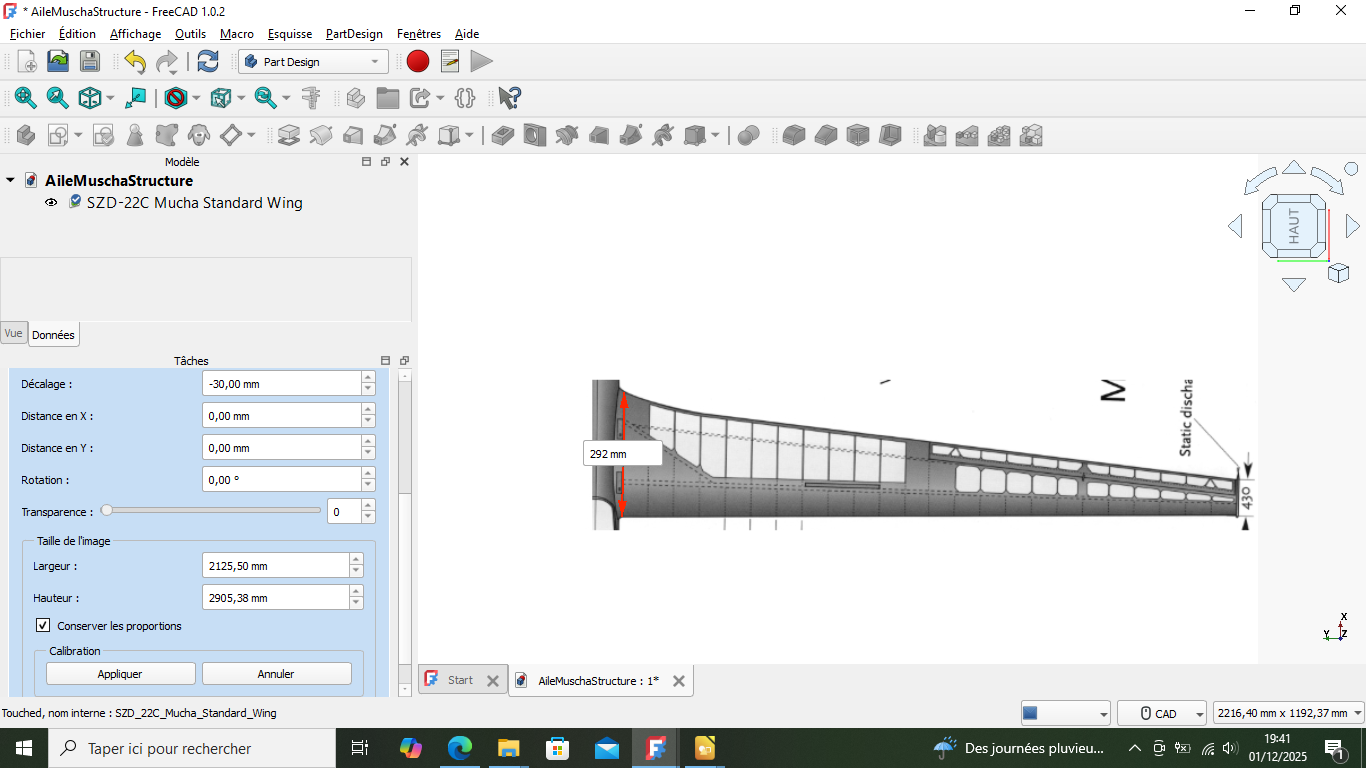The width and height of the screenshot is (1366, 768).
Task: Click the Boolean operation spheres icon
Action: (748, 135)
